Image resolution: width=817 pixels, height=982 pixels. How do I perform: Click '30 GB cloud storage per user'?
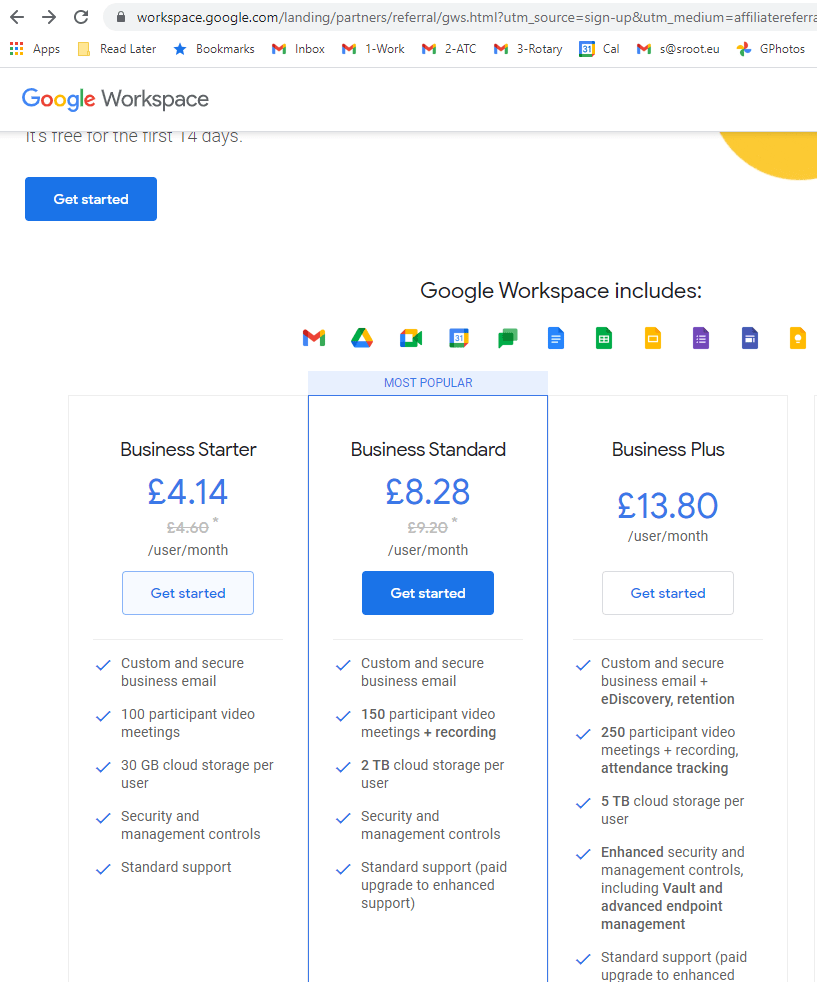(x=197, y=774)
